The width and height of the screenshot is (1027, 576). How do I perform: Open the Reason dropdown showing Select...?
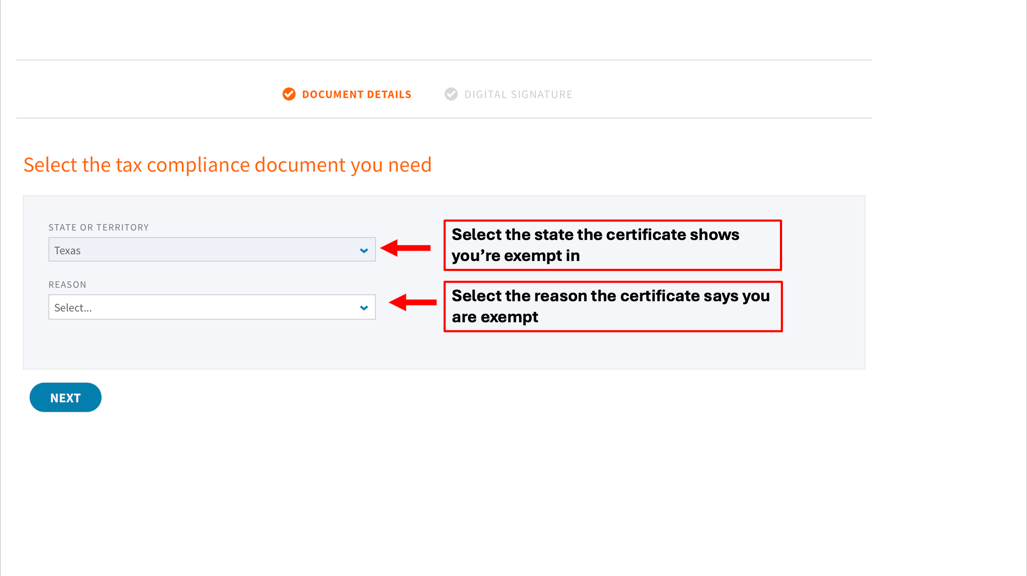click(212, 307)
